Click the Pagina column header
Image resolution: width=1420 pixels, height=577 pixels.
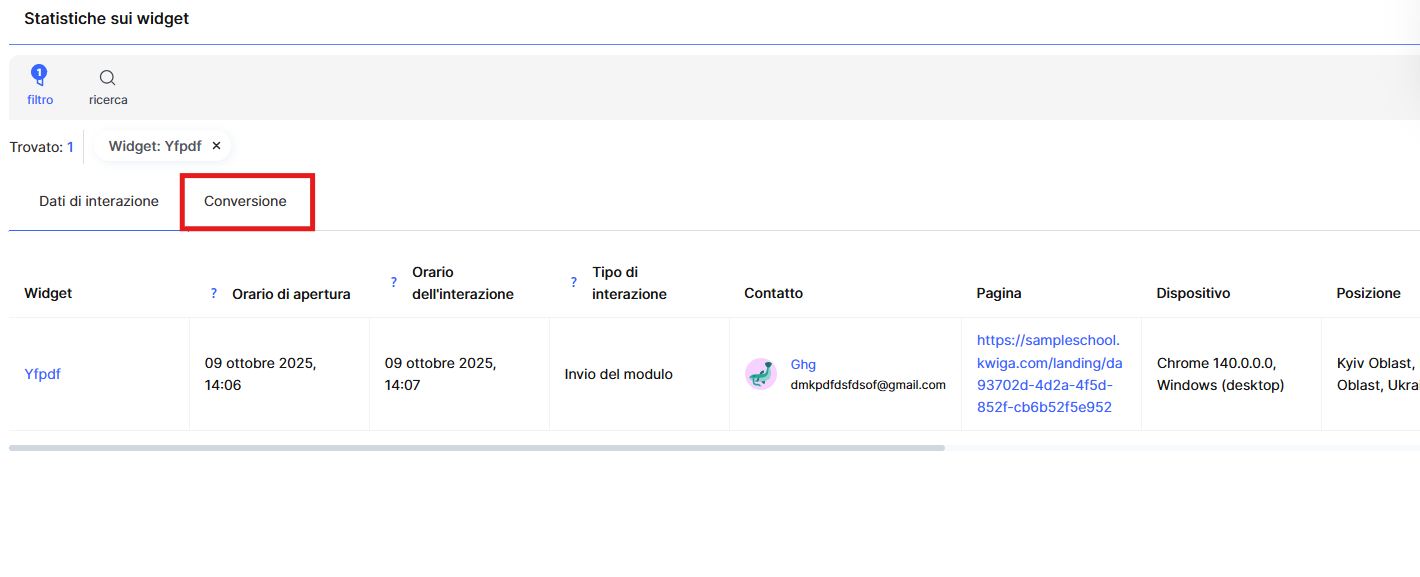[x=998, y=293]
